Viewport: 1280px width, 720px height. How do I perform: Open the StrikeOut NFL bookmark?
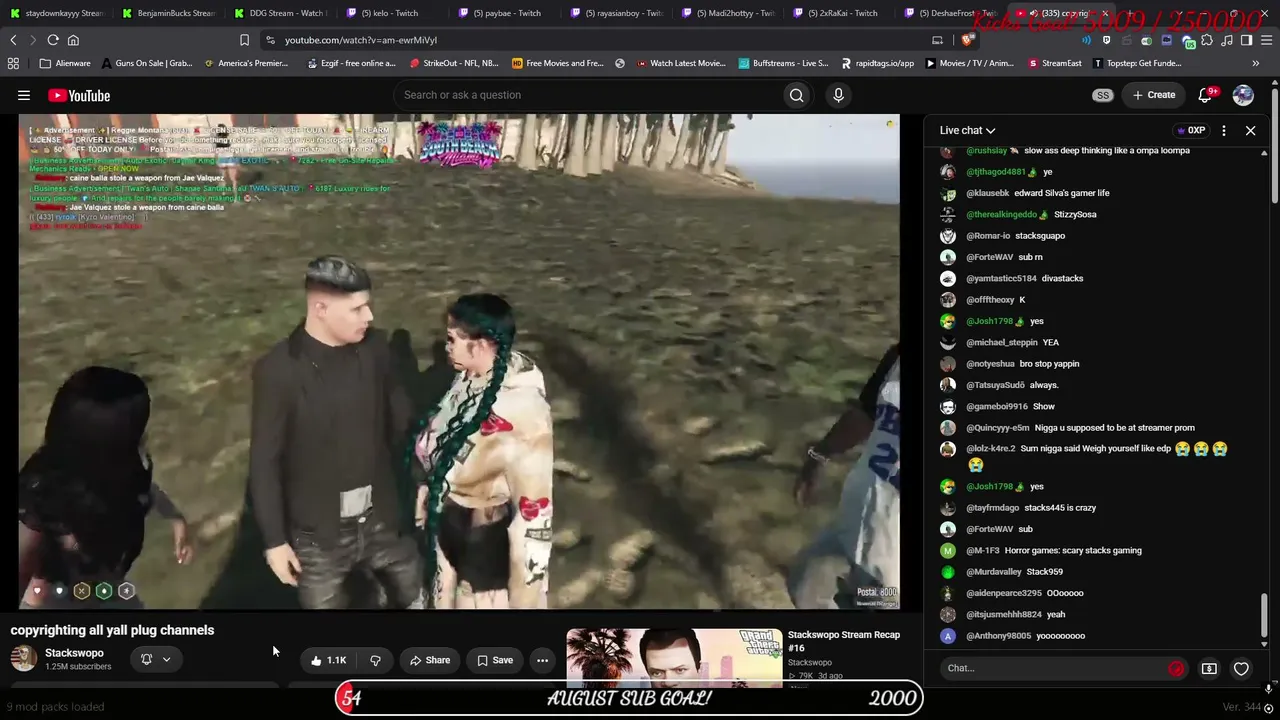coord(454,63)
